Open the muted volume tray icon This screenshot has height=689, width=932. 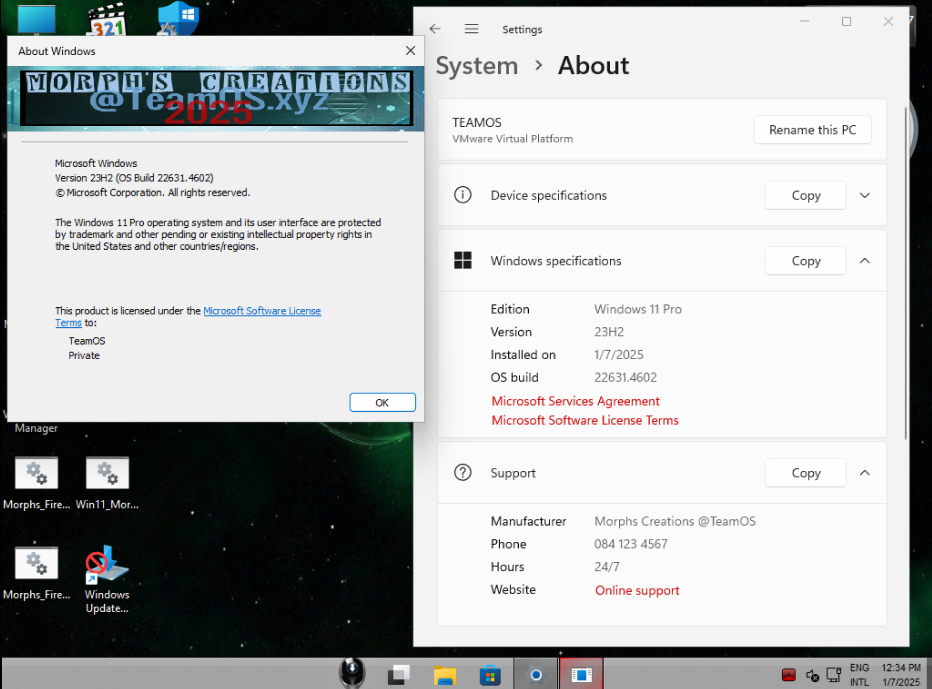tap(813, 675)
